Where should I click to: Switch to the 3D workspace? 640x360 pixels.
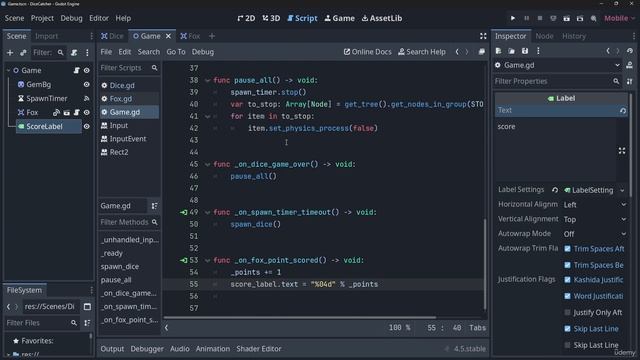(271, 18)
